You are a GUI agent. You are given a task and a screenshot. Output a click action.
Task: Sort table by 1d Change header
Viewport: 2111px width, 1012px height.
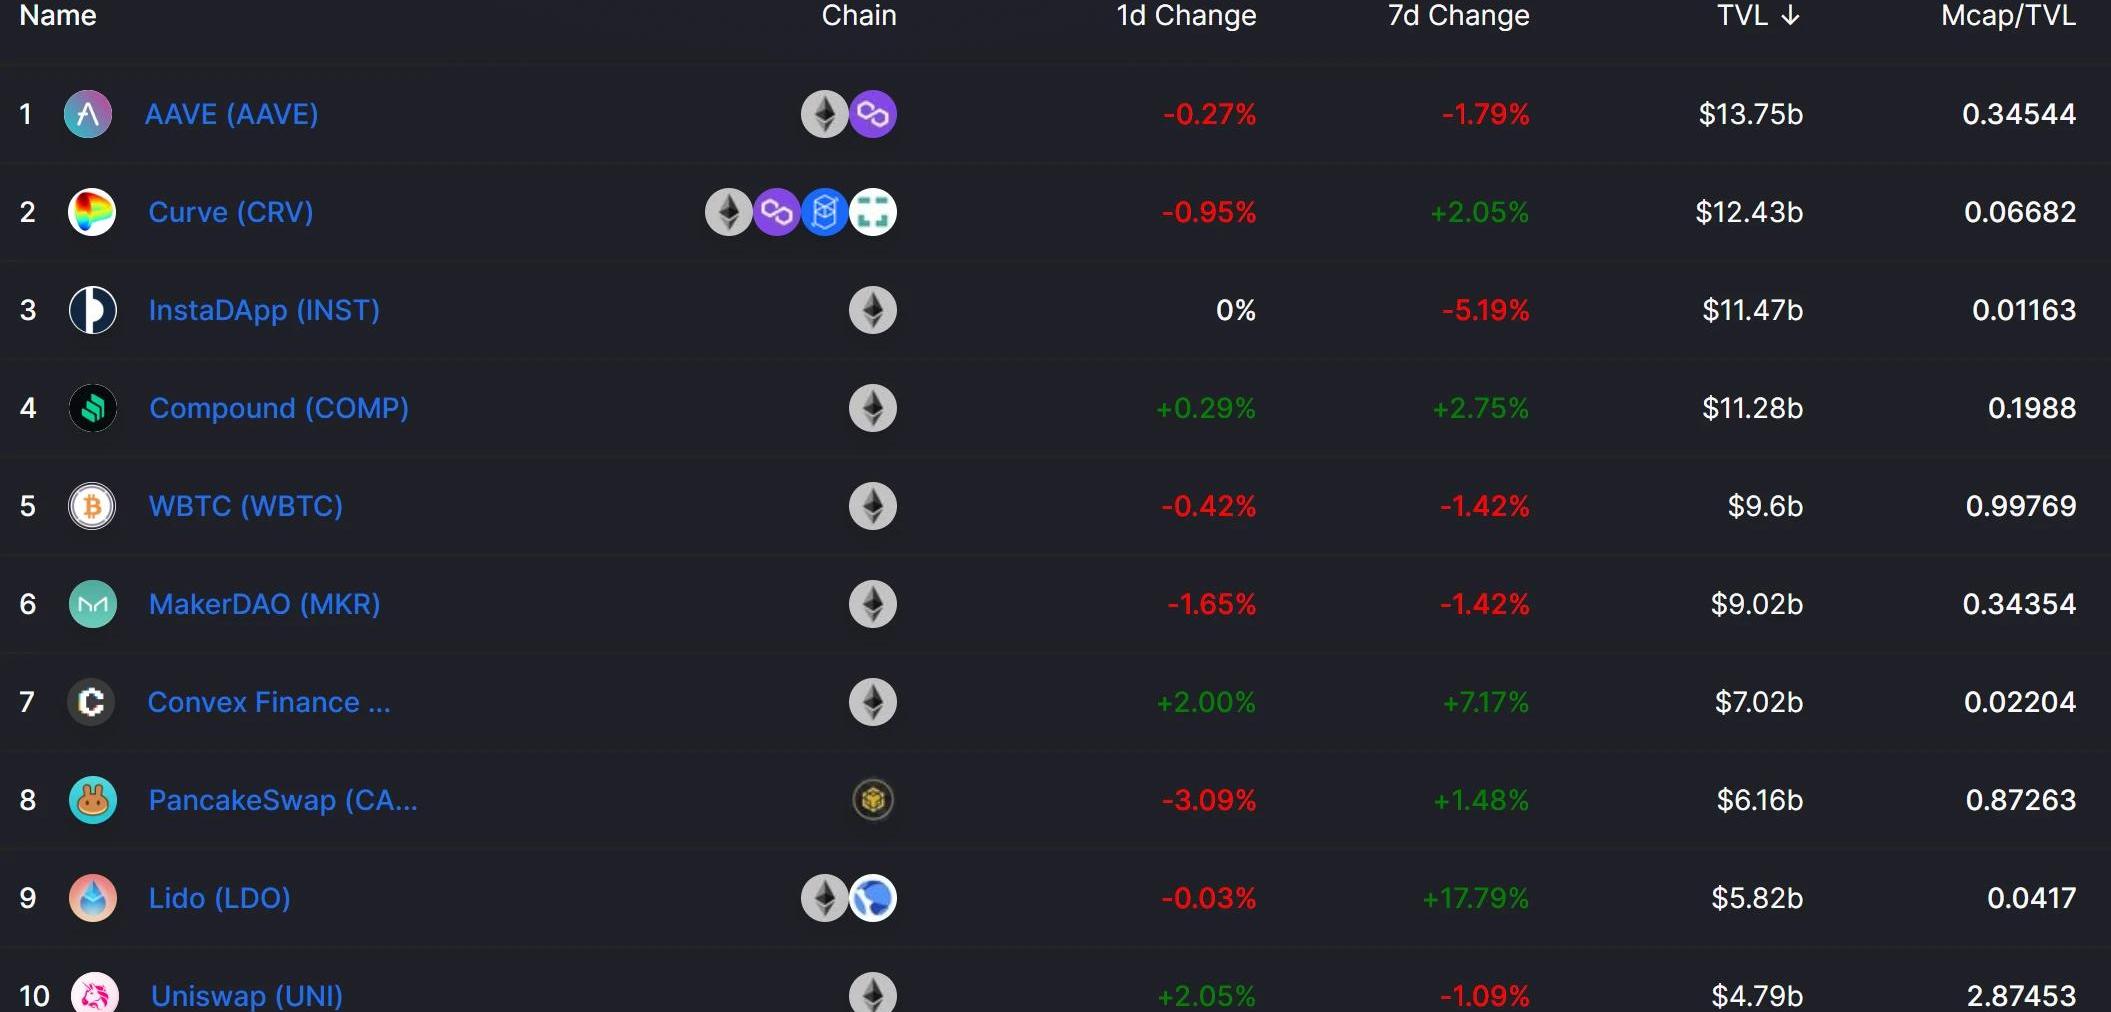(1186, 16)
